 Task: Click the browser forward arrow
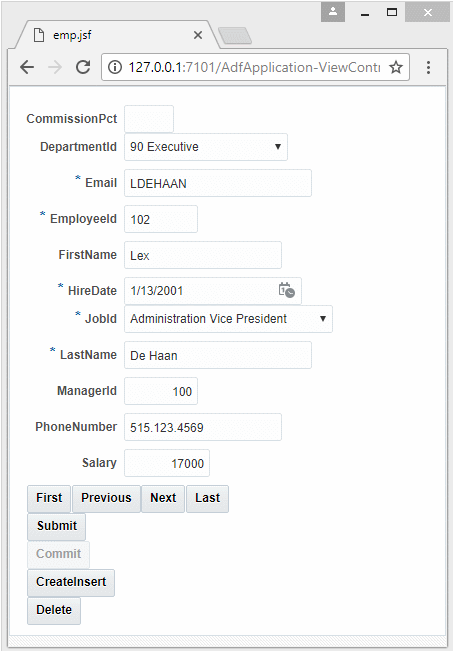55,67
